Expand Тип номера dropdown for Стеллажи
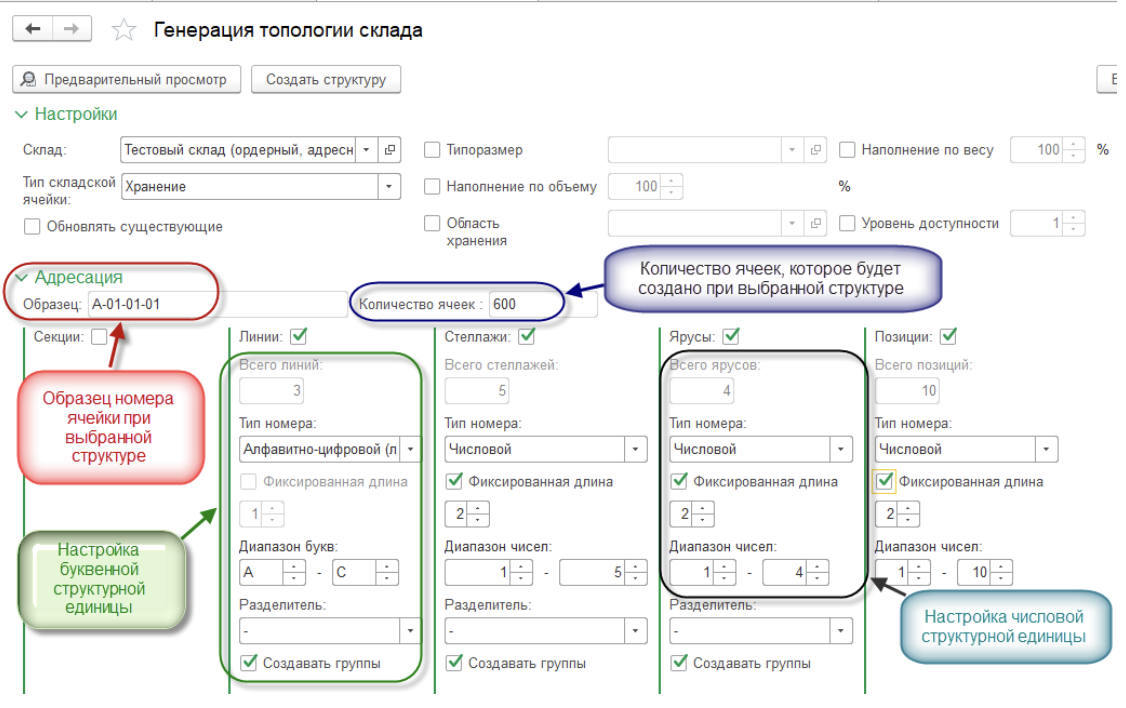 [x=635, y=450]
